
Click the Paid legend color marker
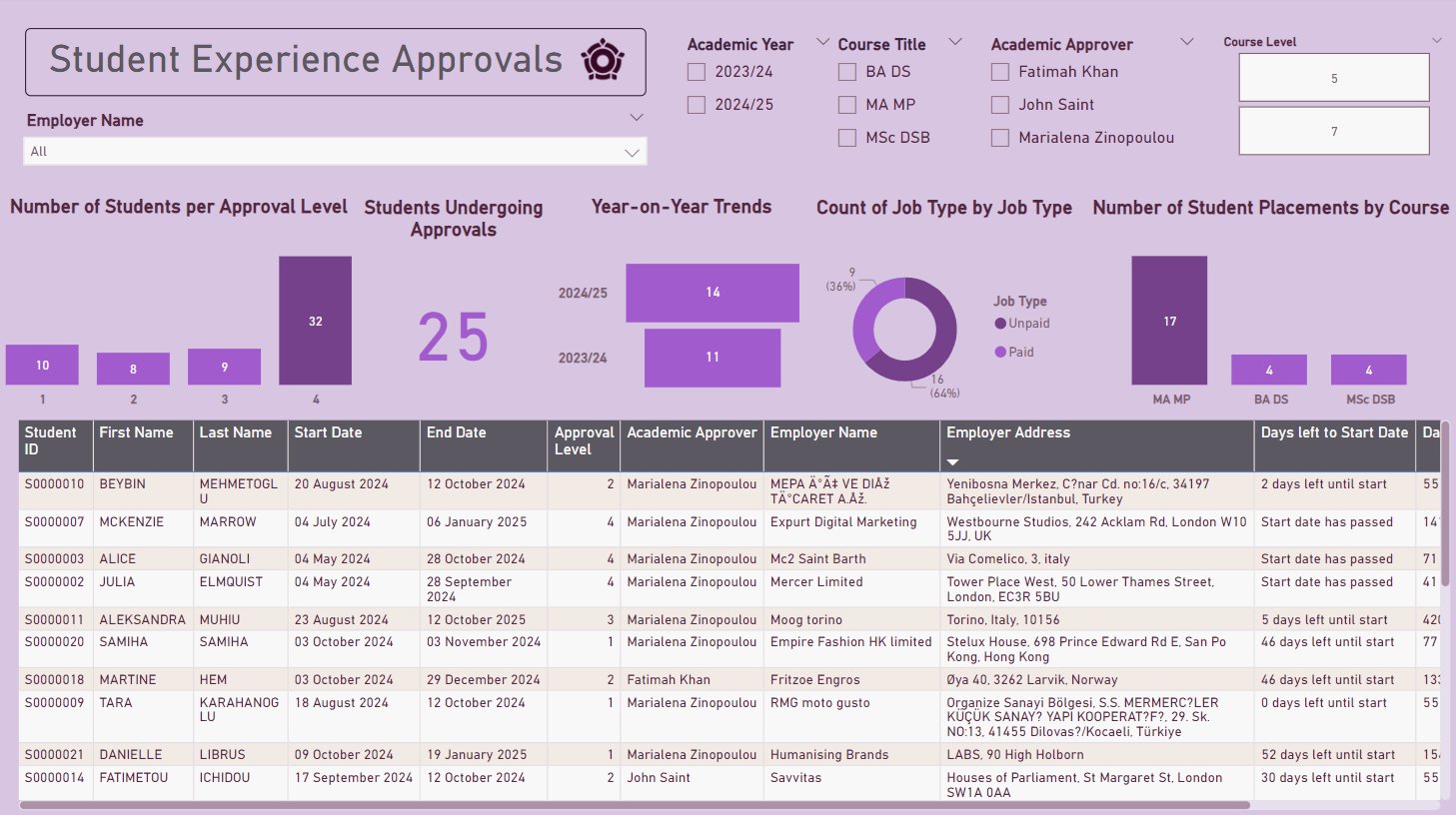[1000, 352]
